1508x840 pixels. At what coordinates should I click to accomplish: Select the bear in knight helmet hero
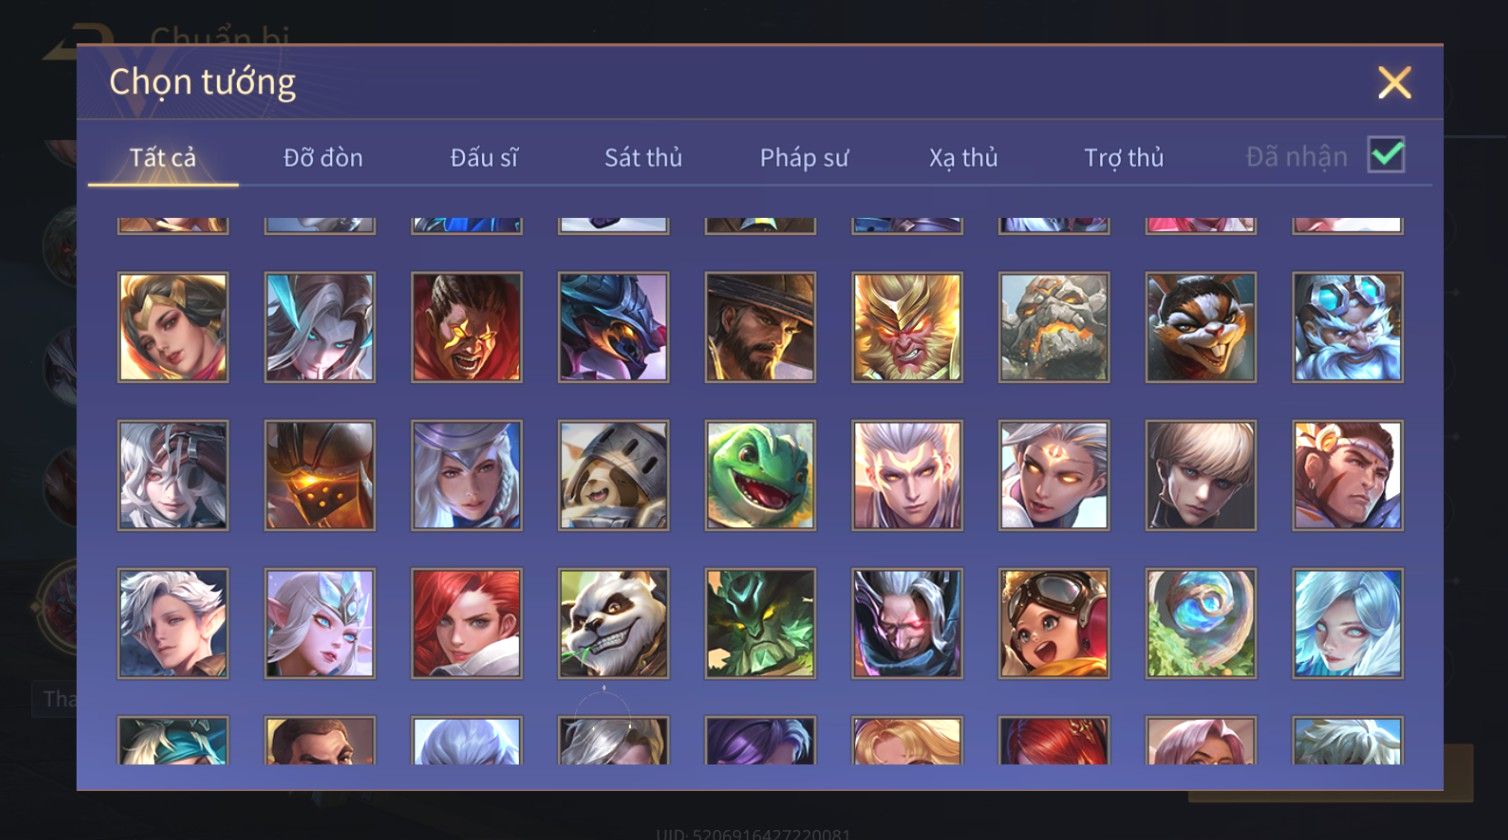click(613, 475)
